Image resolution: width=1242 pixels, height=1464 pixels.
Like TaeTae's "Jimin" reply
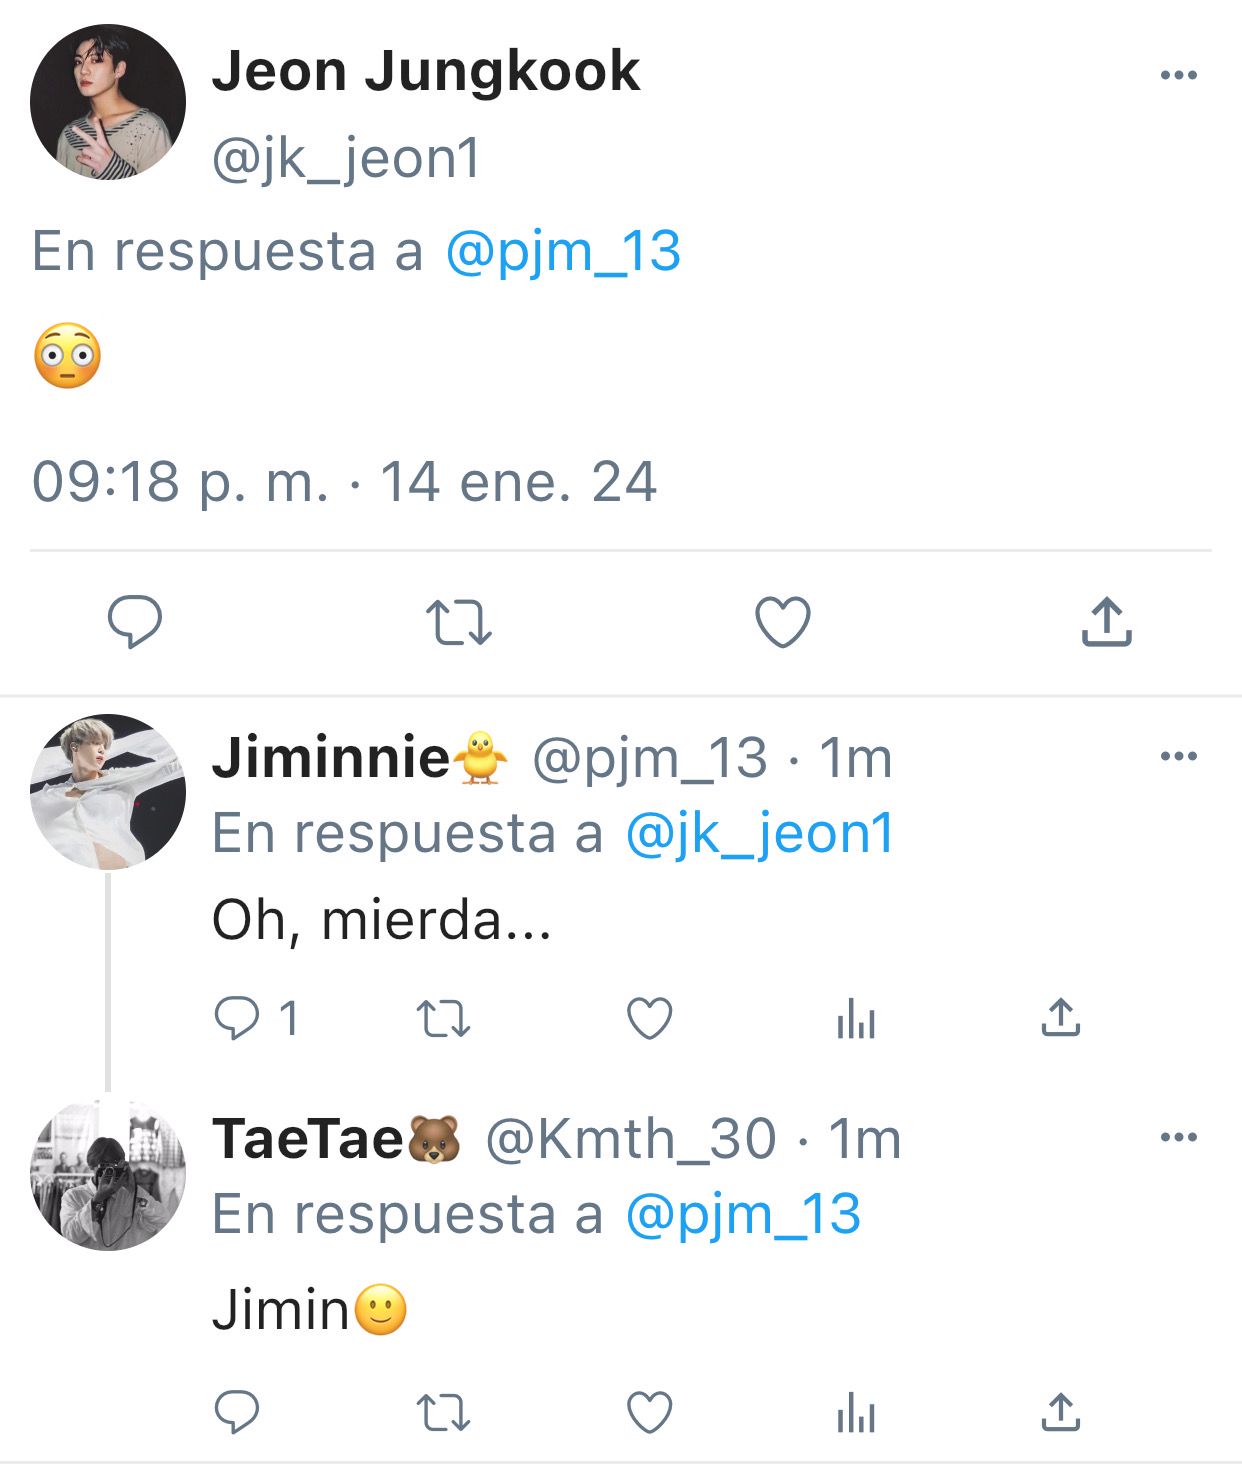pyautogui.click(x=649, y=1412)
